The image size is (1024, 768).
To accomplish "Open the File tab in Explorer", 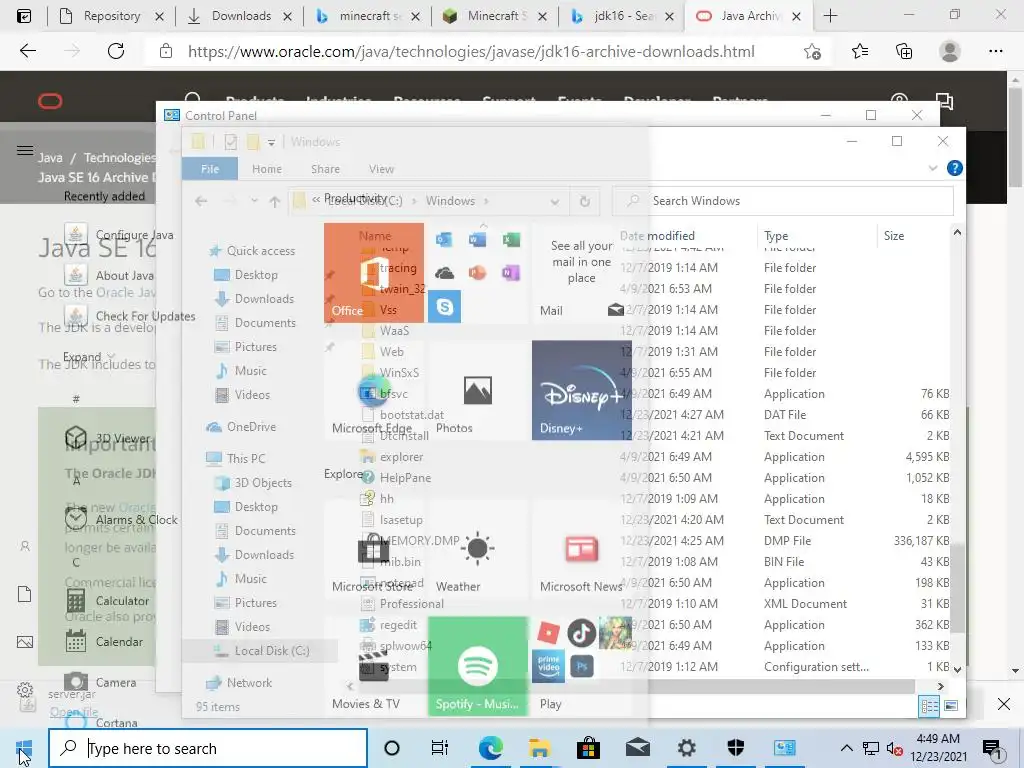I will point(210,169).
